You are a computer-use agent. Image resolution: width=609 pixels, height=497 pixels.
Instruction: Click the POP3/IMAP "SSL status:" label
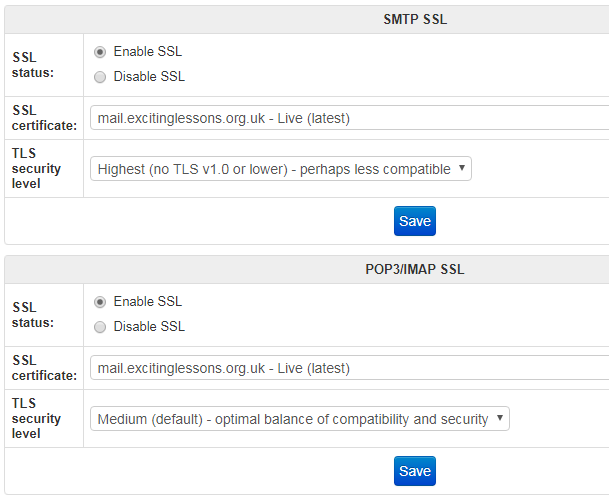coord(33,315)
